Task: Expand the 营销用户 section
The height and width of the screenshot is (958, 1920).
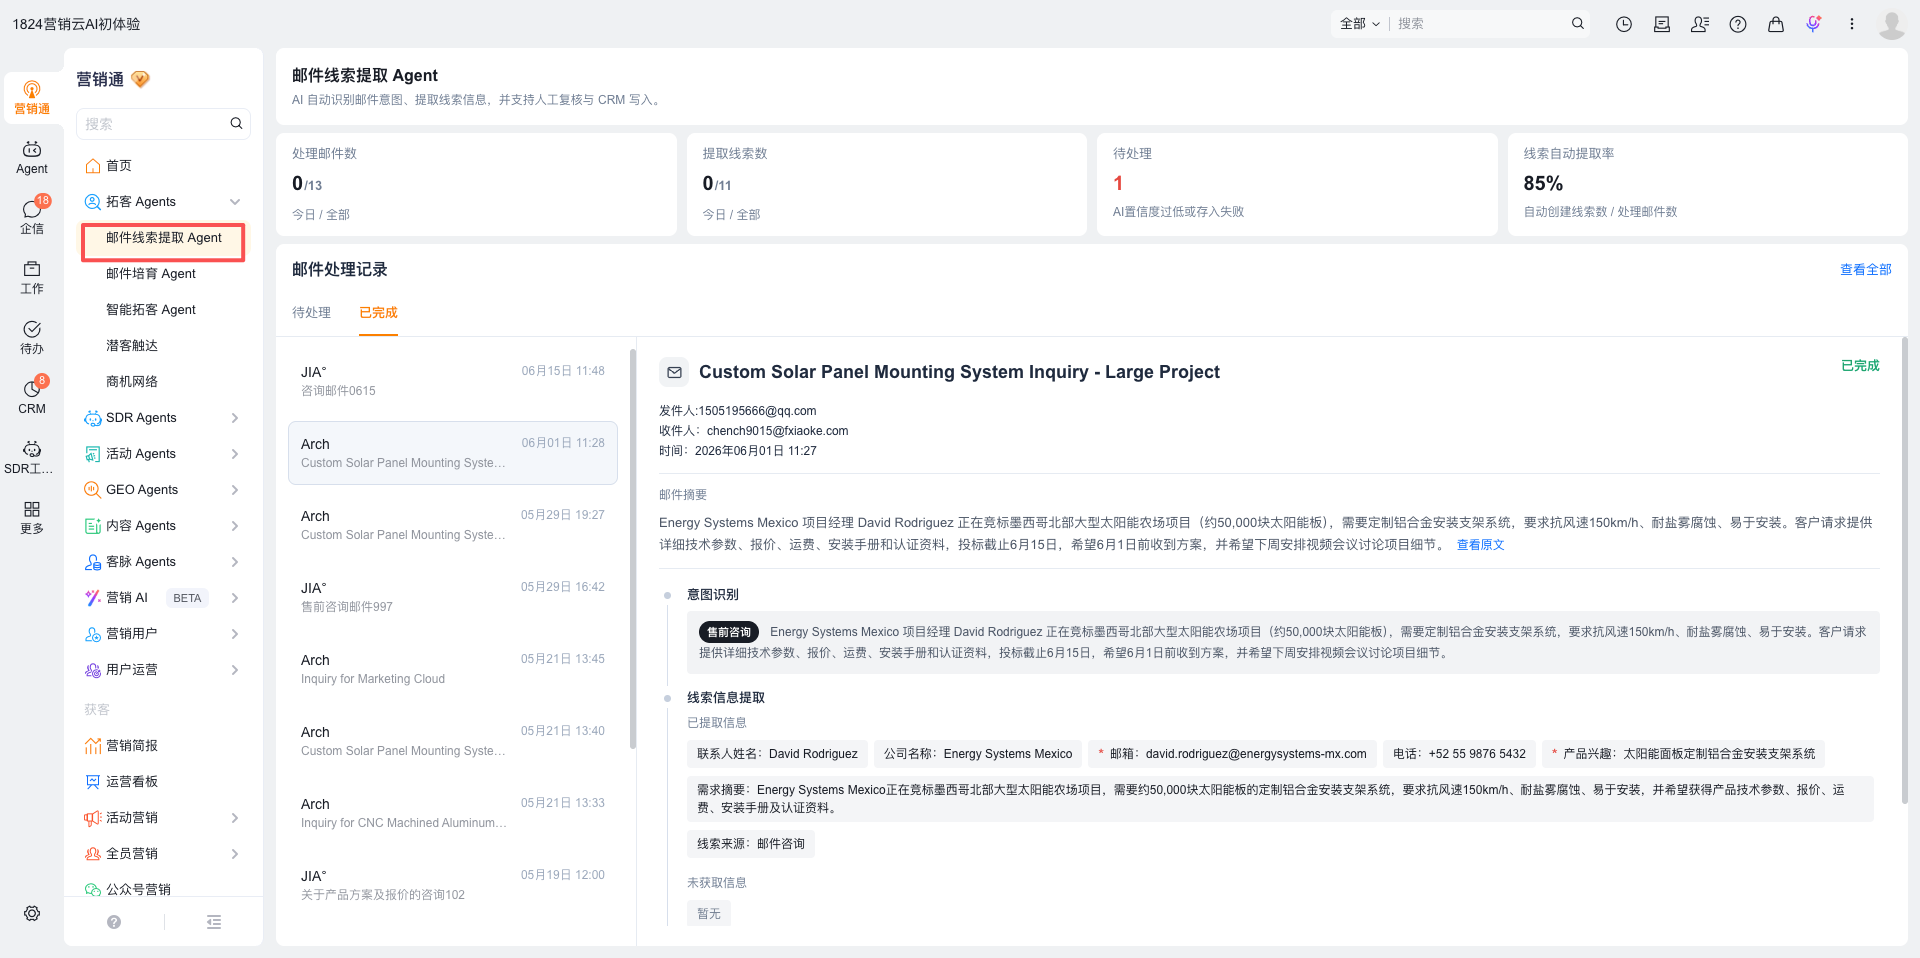Action: click(x=235, y=634)
